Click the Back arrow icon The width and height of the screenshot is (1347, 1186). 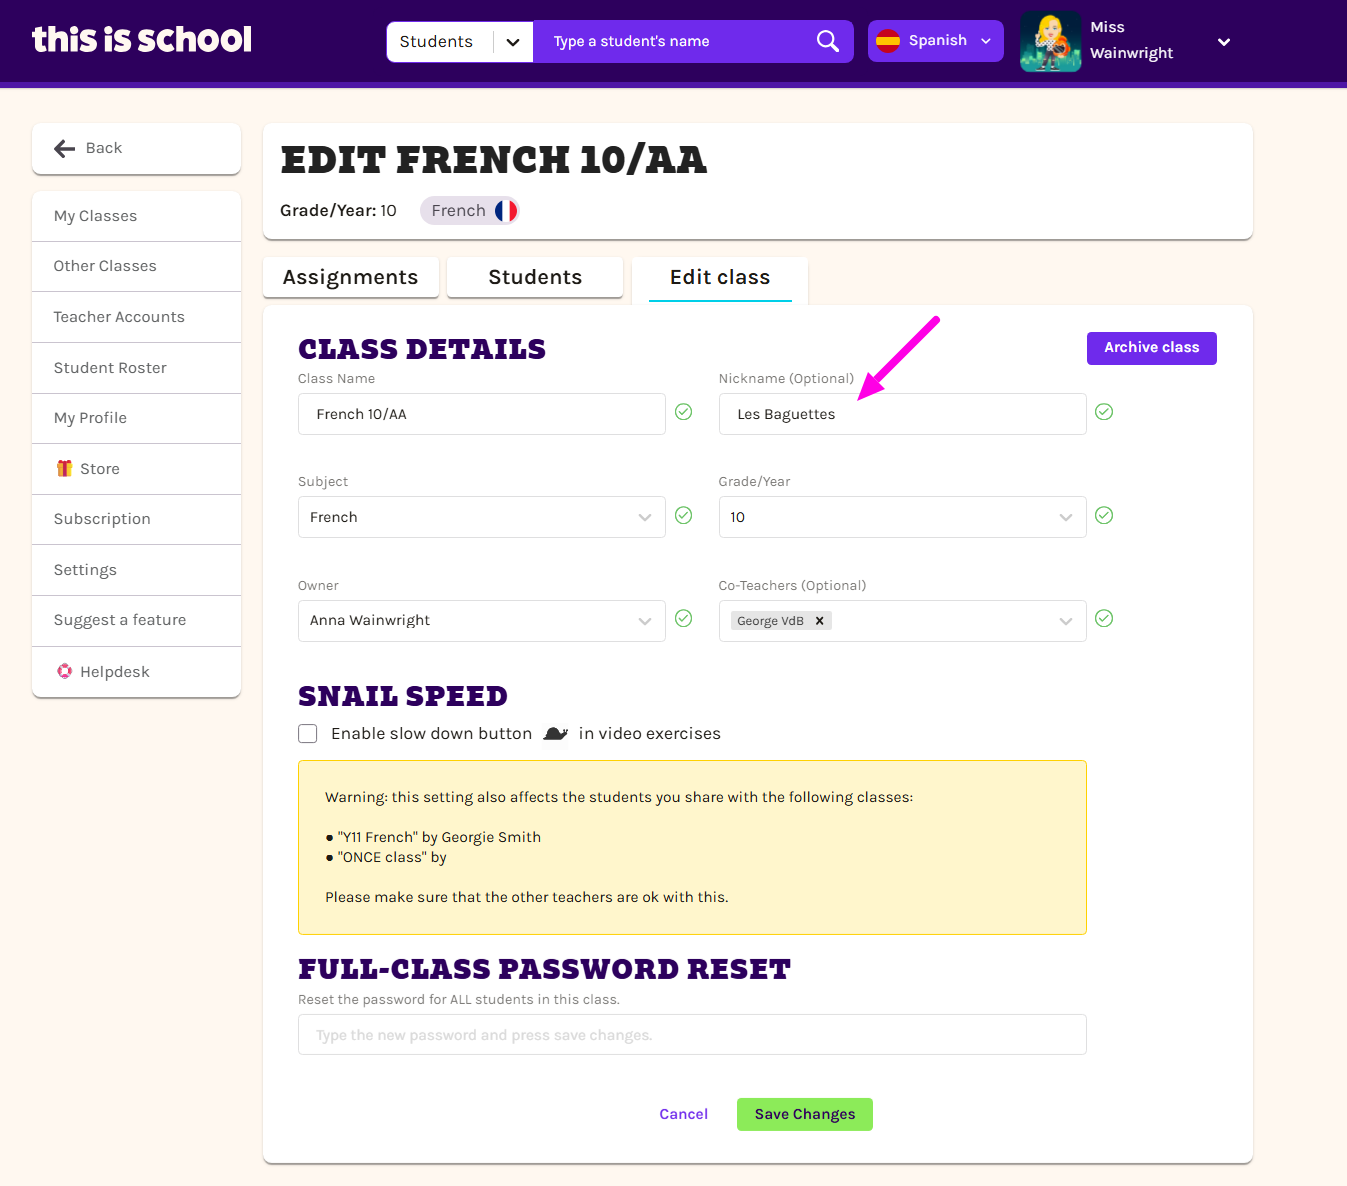click(65, 148)
